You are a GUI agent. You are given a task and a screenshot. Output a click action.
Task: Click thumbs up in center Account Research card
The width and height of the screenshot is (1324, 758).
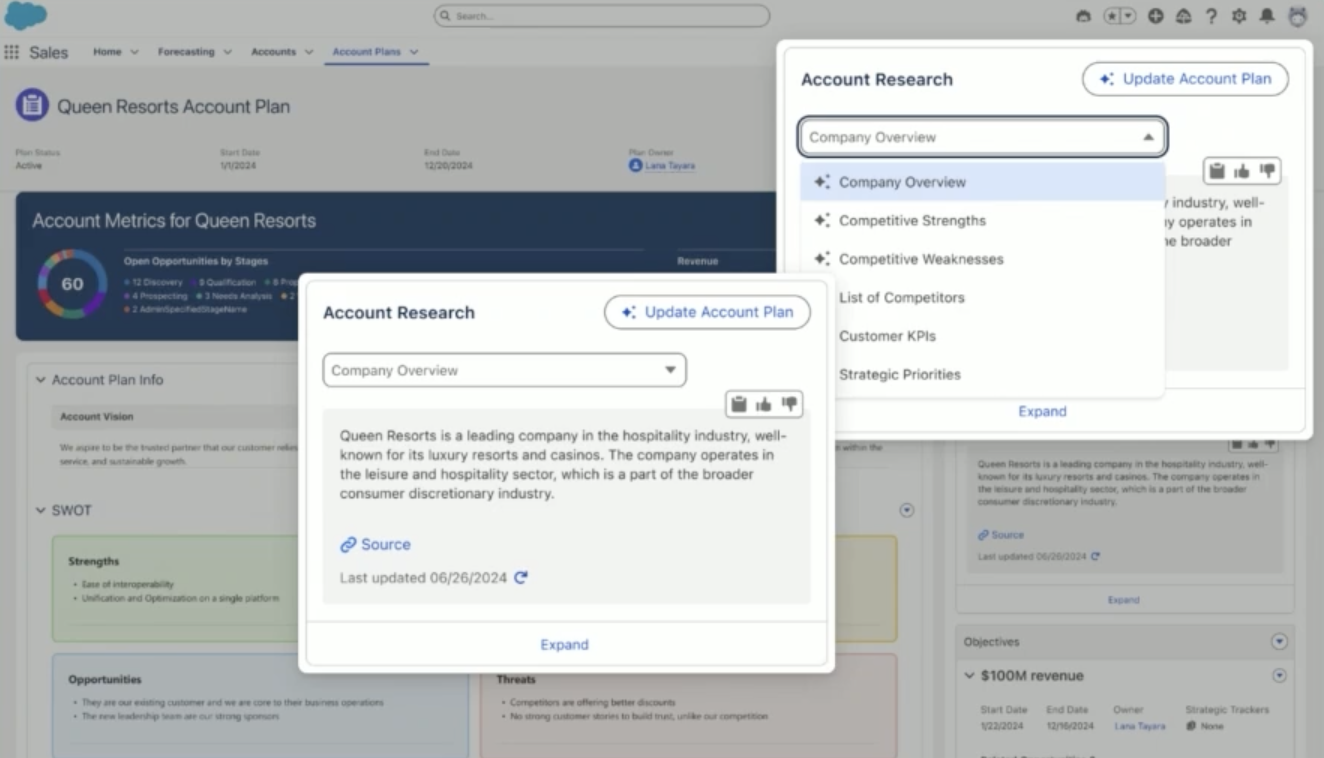pos(764,404)
